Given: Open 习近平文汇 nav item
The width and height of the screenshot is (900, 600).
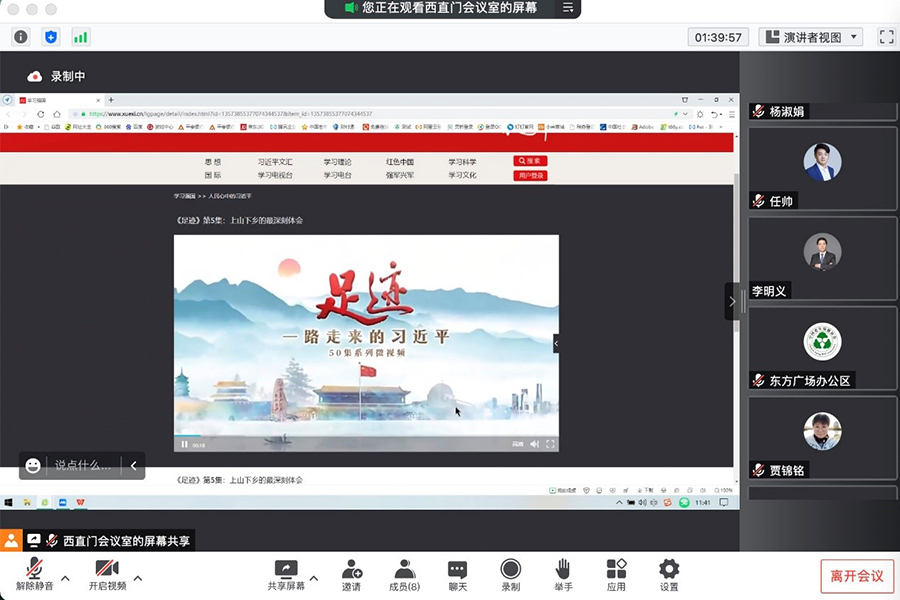Looking at the screenshot, I should pos(275,162).
